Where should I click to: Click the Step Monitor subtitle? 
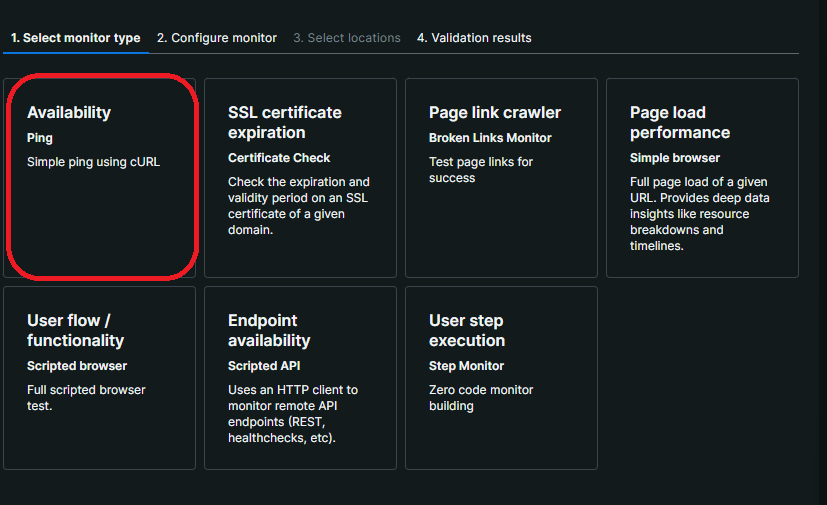(467, 366)
